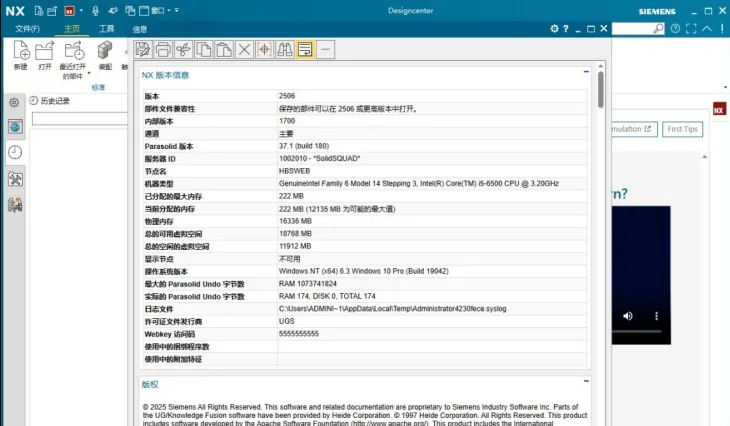The height and width of the screenshot is (426, 730).
Task: Click the Paste clipboard icon in information window
Action: click(224, 49)
